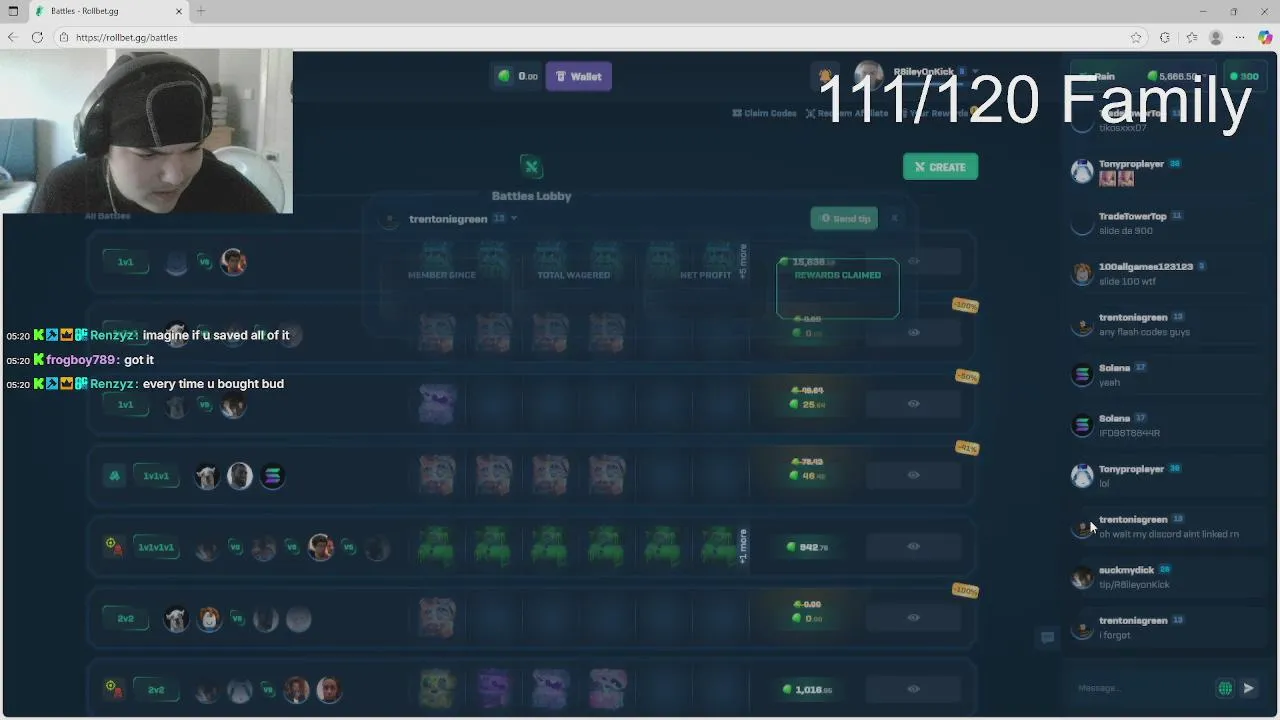Click the 1v1v1 mode badge
1280x720 pixels.
(156, 476)
